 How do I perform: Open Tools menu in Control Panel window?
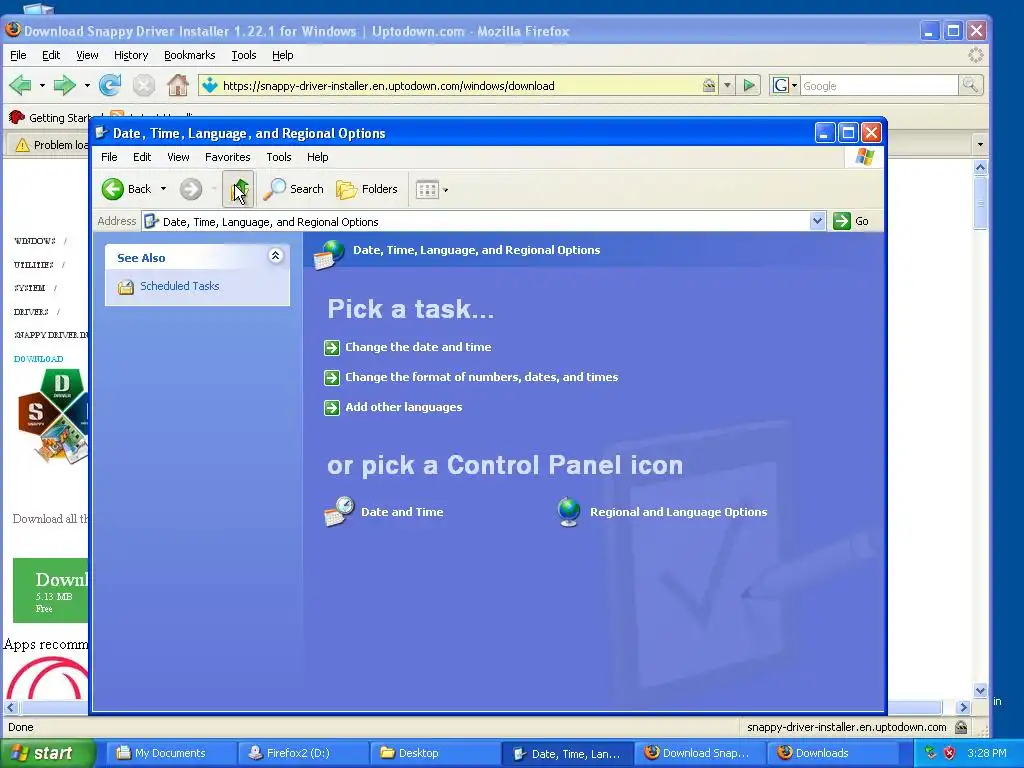(278, 157)
